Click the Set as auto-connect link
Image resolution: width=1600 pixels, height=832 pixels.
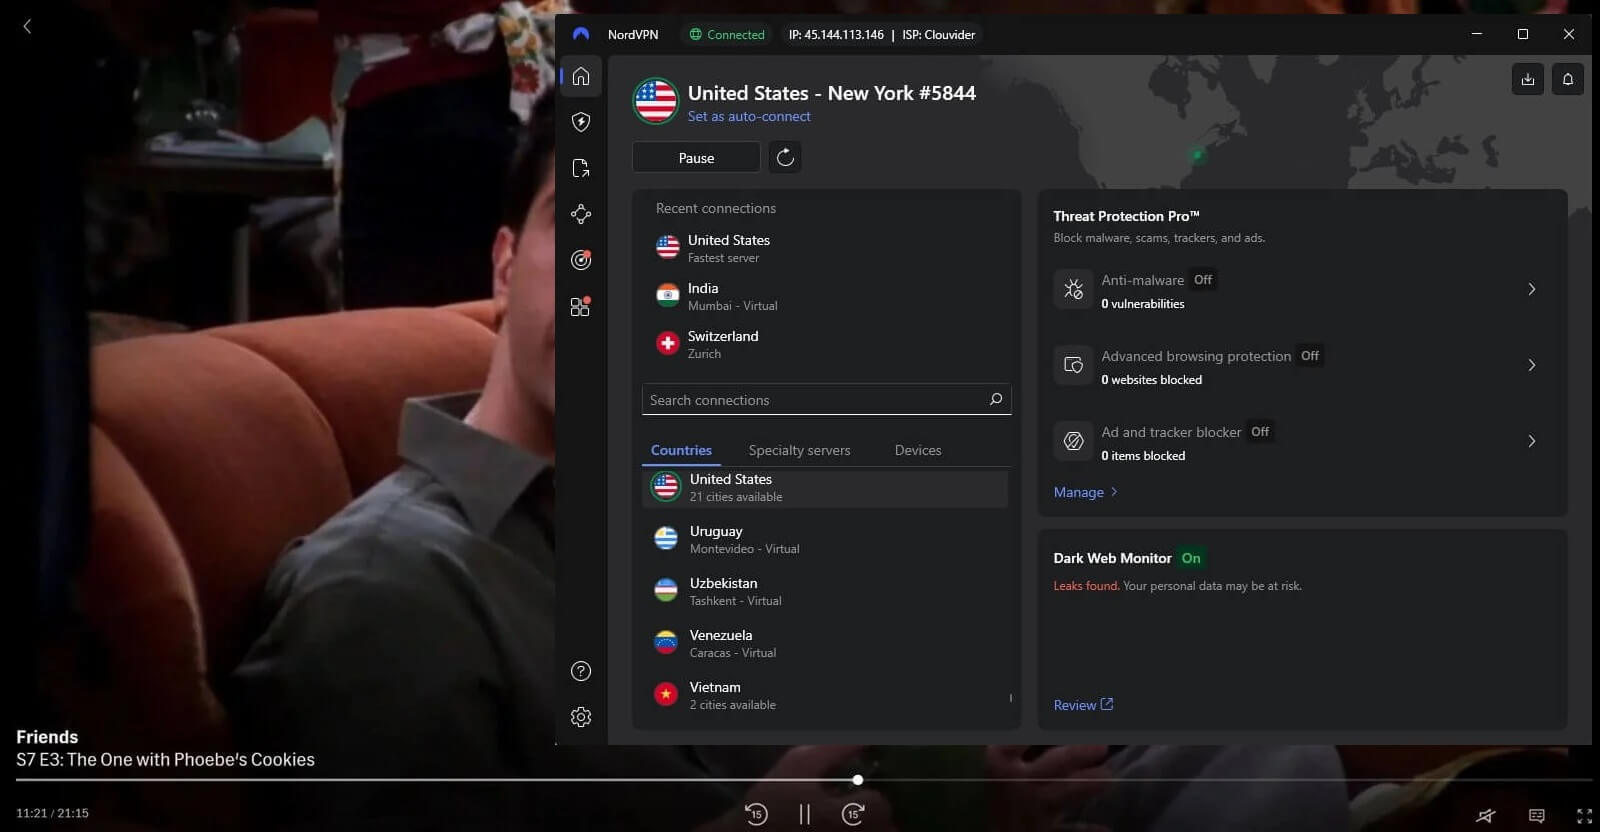(x=749, y=116)
